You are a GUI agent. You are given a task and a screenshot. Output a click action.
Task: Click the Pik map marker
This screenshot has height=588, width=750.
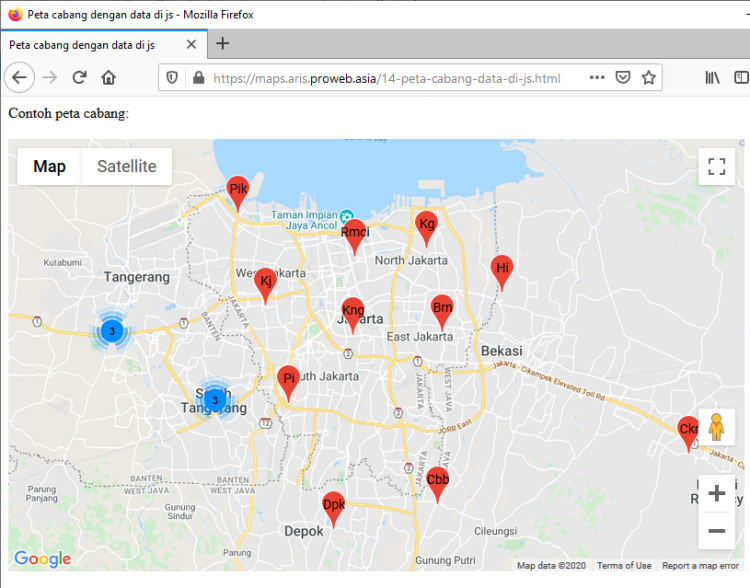pyautogui.click(x=238, y=193)
